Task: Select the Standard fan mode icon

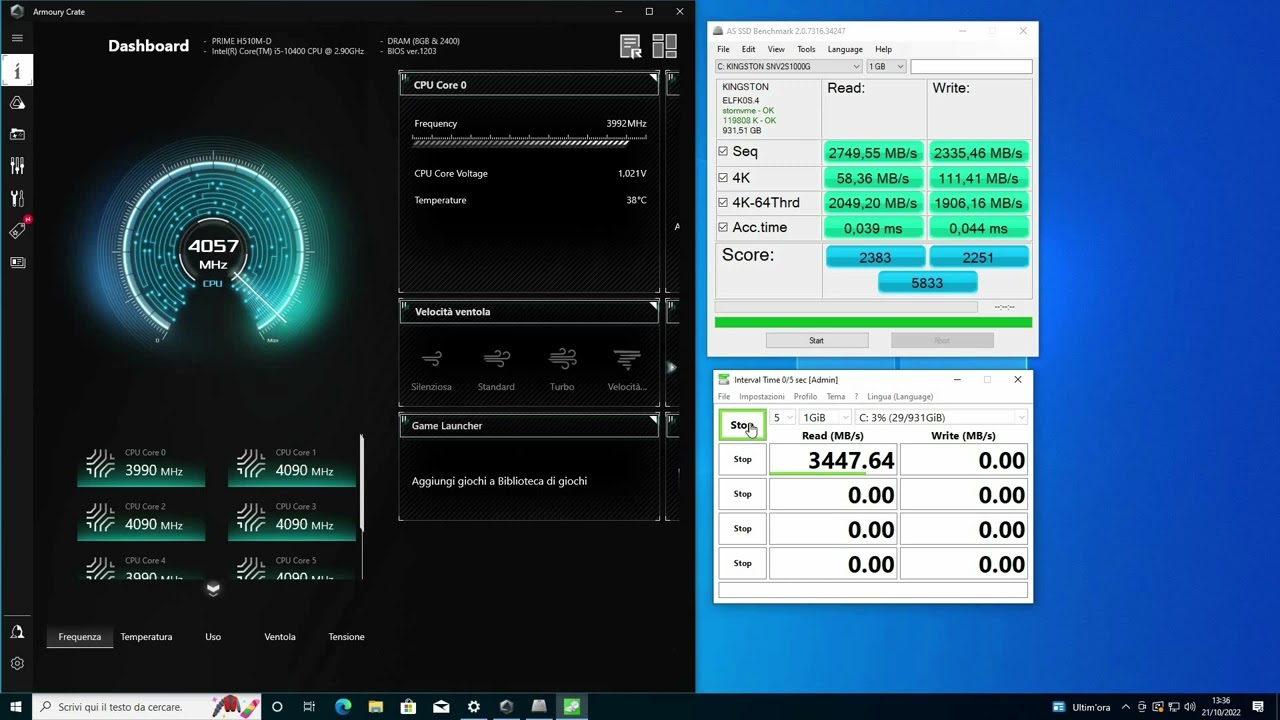Action: 496,359
